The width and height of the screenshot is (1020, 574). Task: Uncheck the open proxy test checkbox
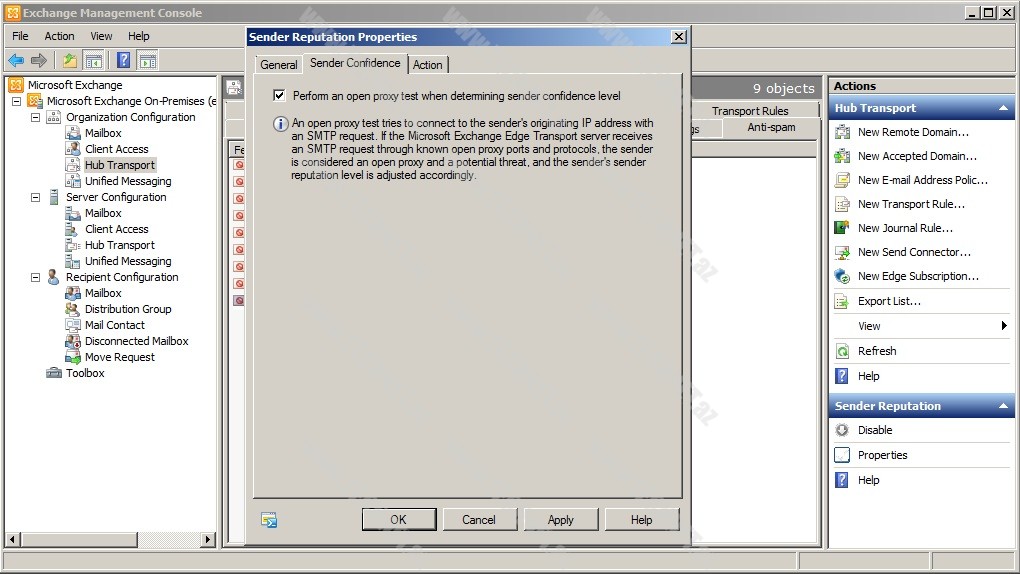(x=280, y=96)
